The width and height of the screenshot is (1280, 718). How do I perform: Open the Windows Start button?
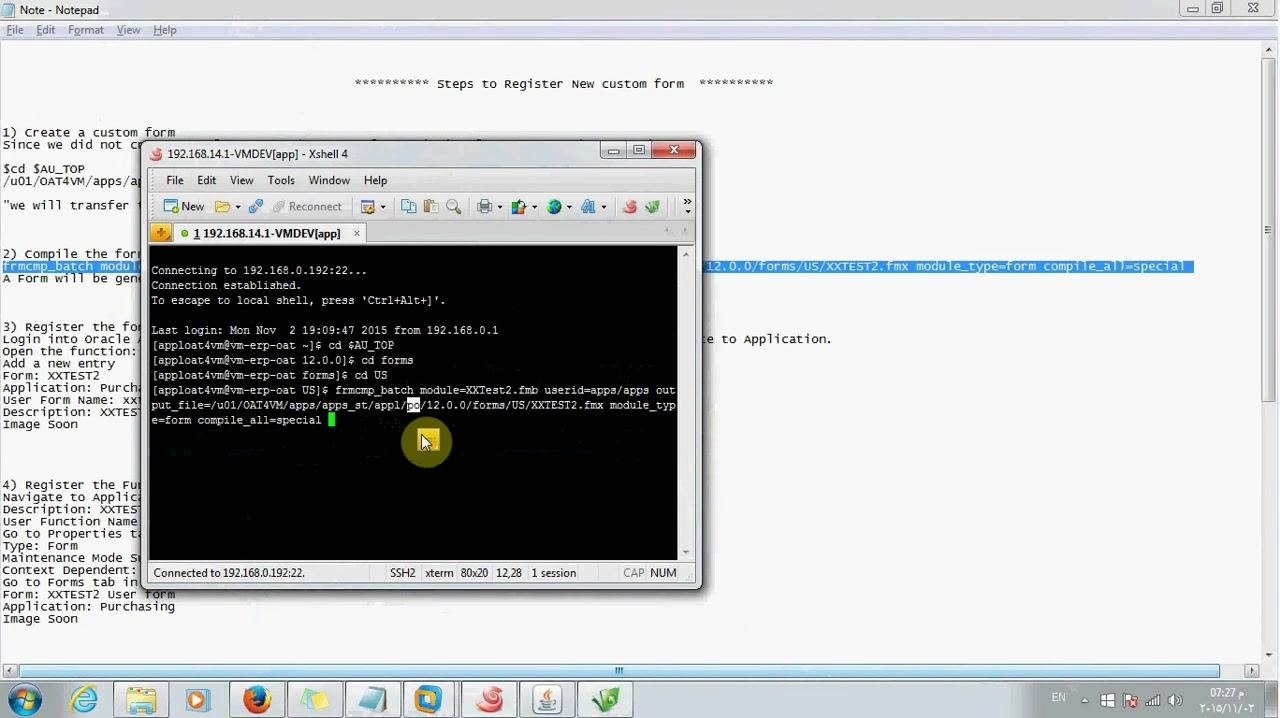(24, 699)
